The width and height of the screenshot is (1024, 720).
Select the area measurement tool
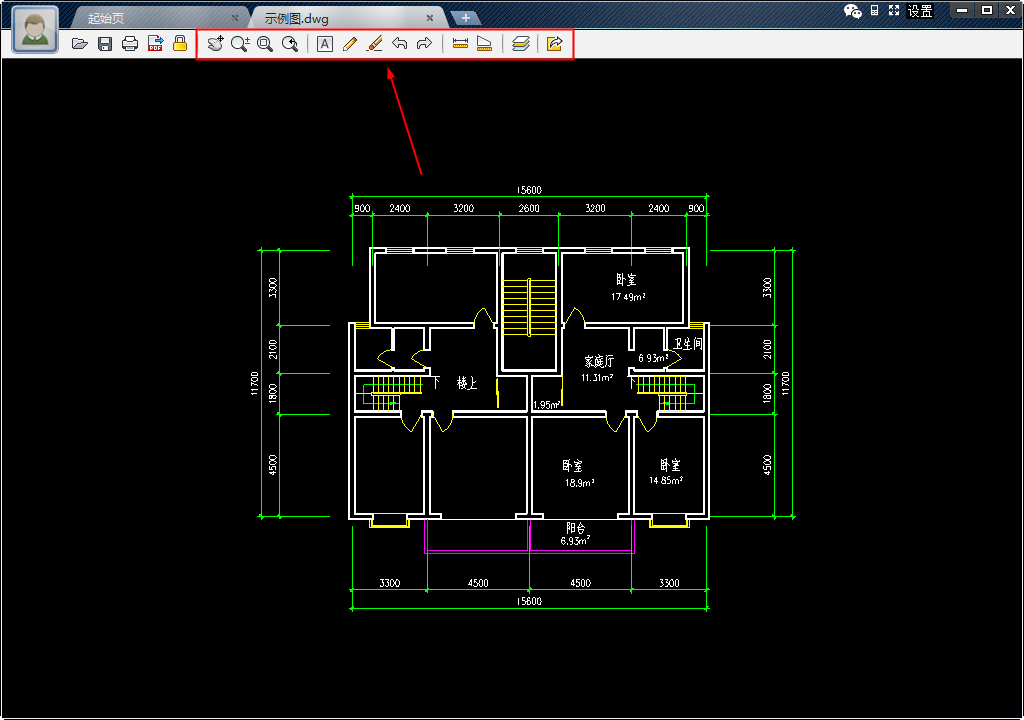(485, 44)
